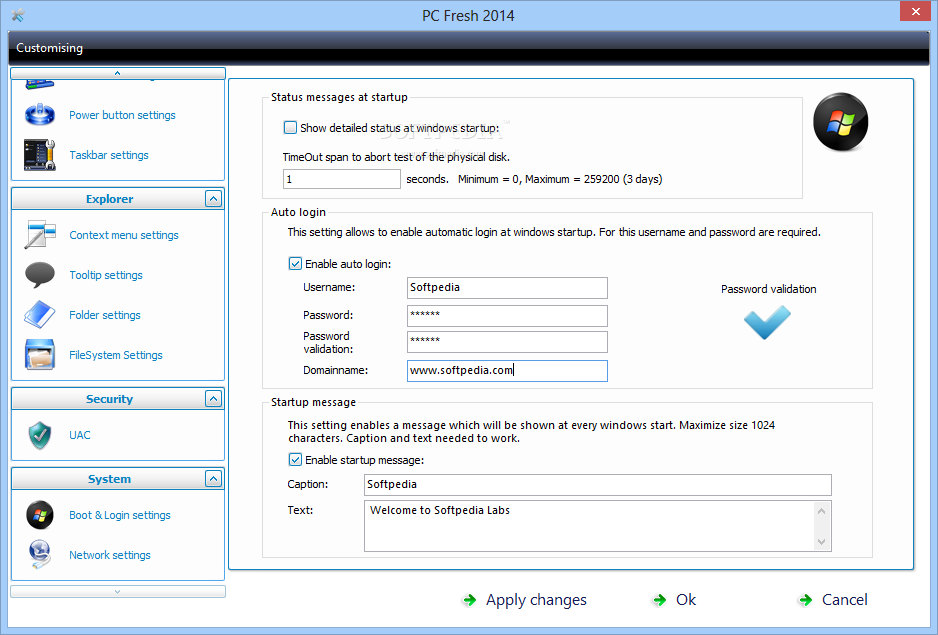Click Text area scroll up arrow
Viewport: 938px width, 635px height.
point(822,511)
